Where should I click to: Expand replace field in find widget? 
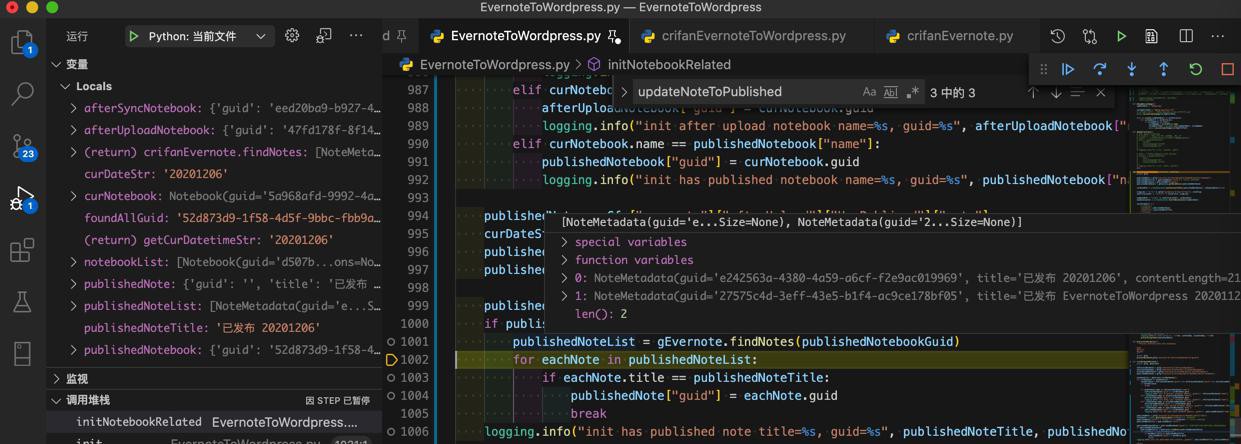point(624,92)
